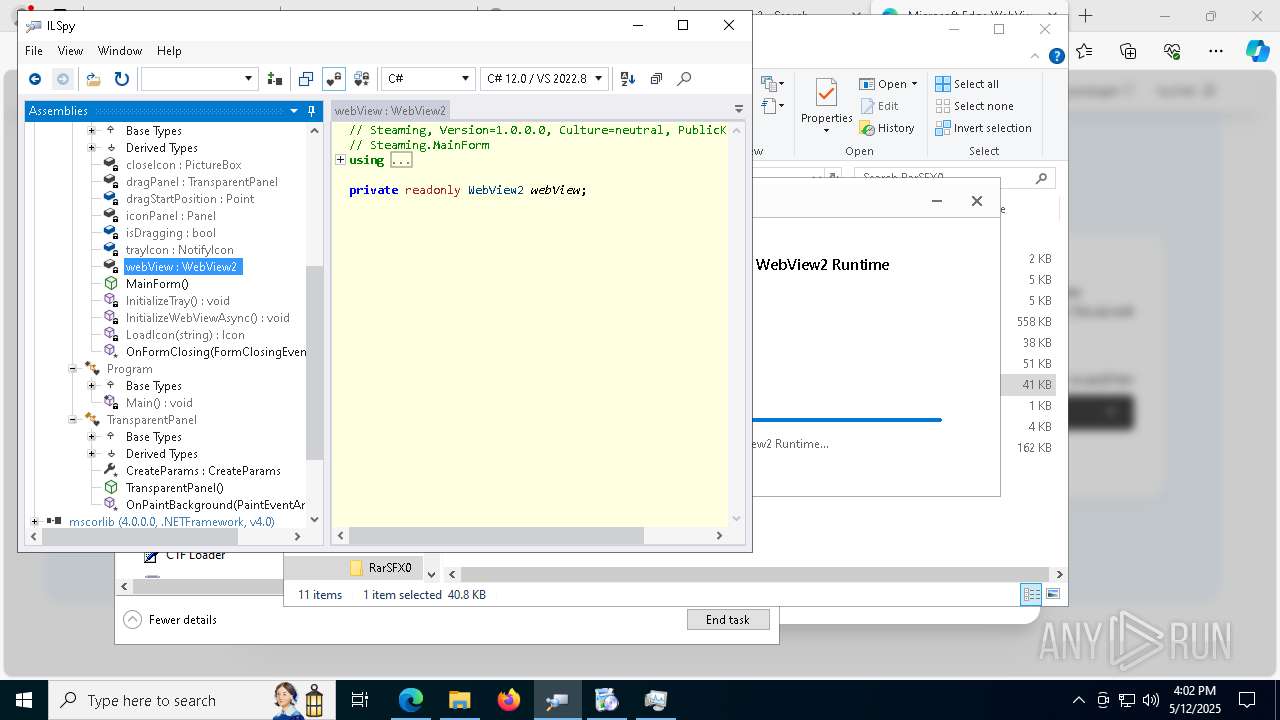Open an assembly file in ILSpy
This screenshot has width=1280, height=720.
click(x=93, y=79)
